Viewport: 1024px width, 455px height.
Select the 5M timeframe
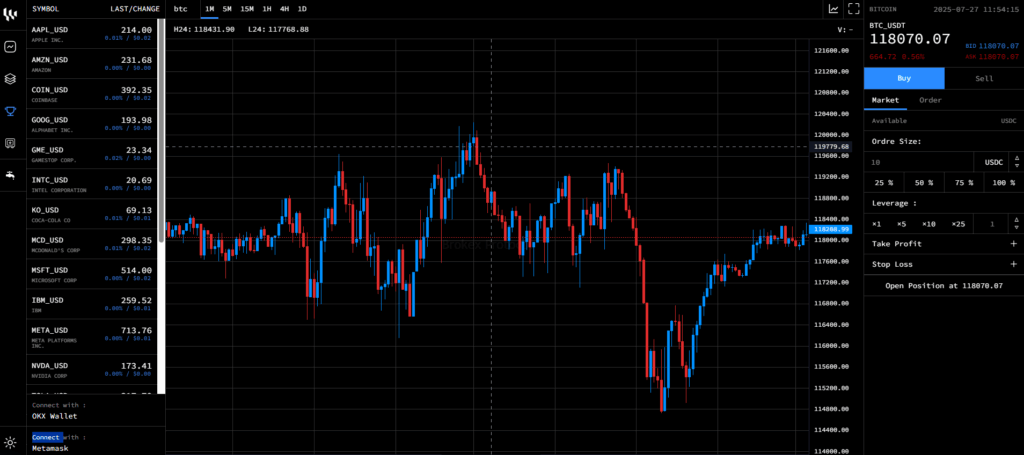pos(227,9)
